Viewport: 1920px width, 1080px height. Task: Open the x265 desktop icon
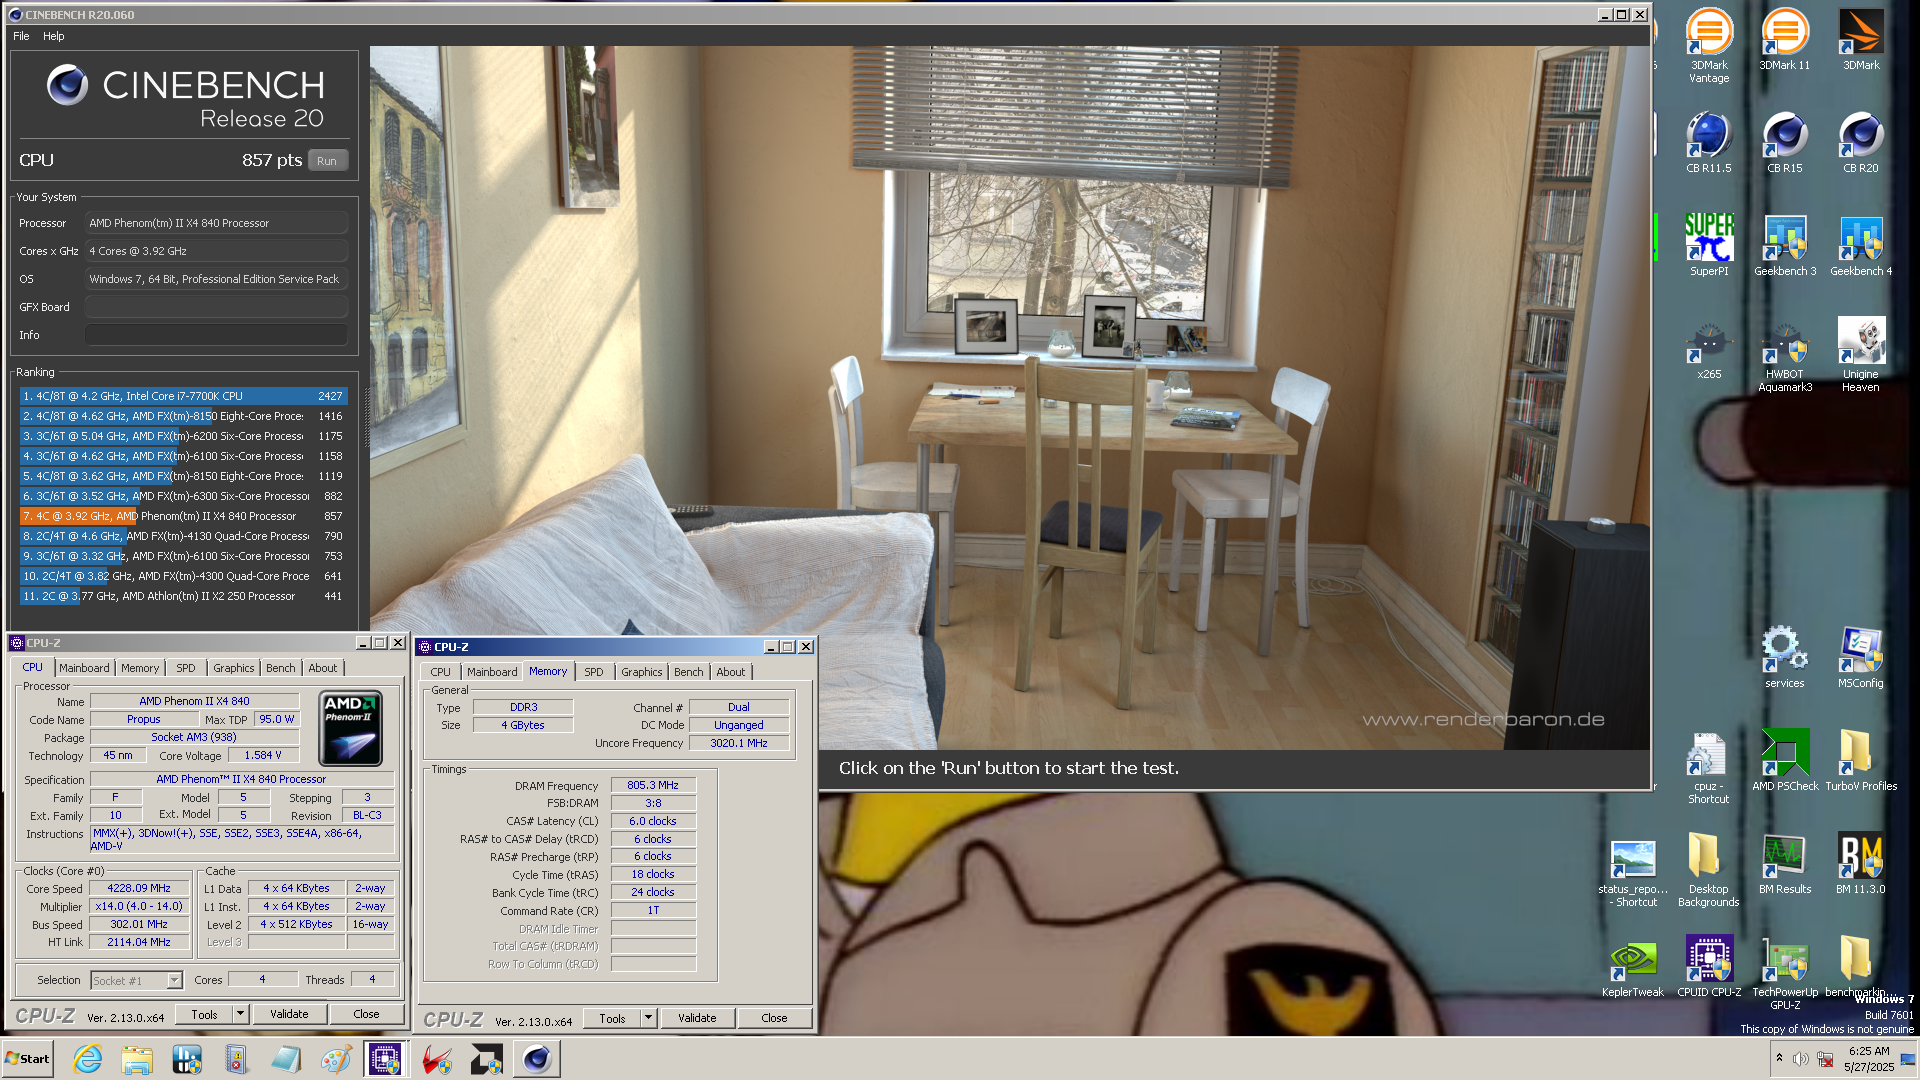pos(1709,349)
